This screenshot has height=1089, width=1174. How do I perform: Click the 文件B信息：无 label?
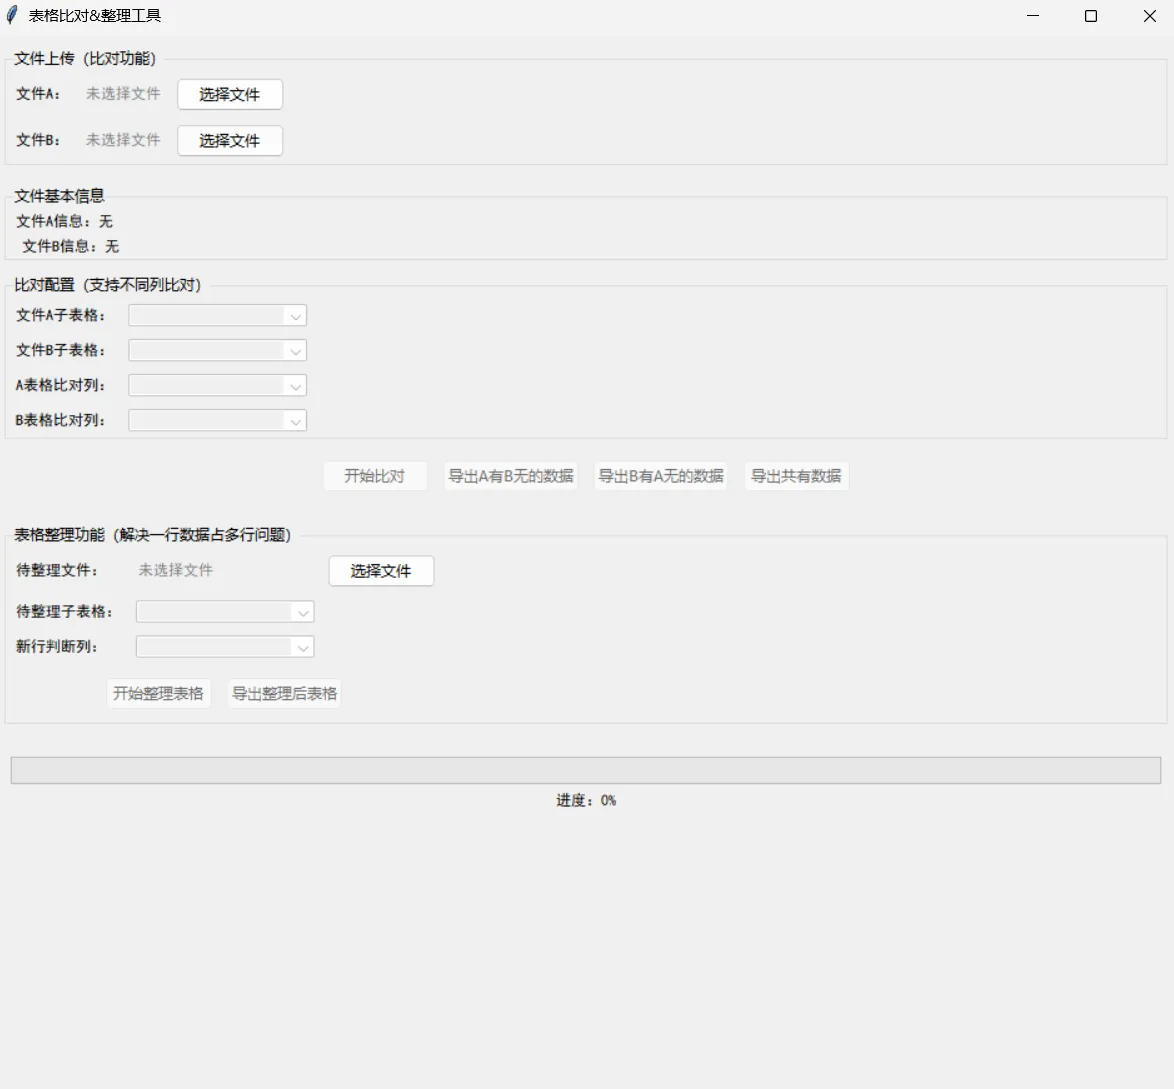pos(70,246)
